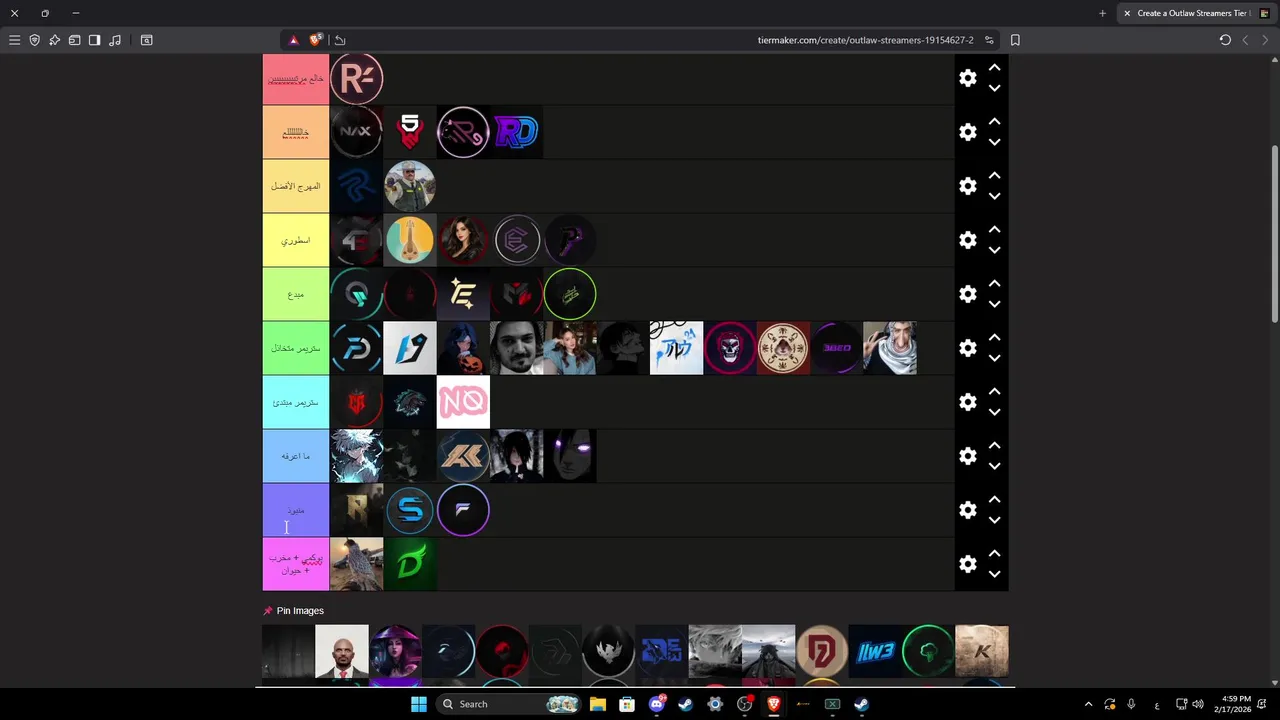Click the pin extensions icon in browser toolbar

pos(54,40)
